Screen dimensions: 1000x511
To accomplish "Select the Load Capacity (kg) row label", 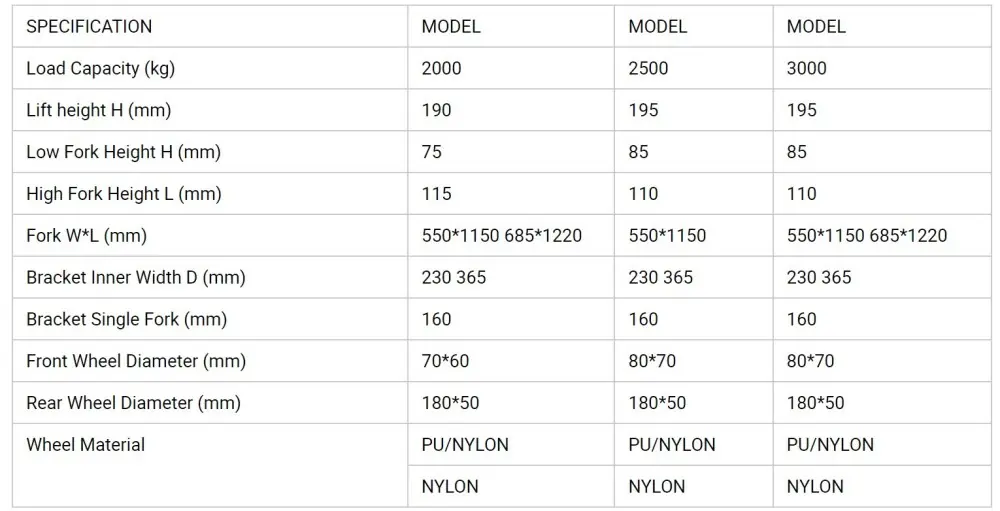I will click(101, 69).
